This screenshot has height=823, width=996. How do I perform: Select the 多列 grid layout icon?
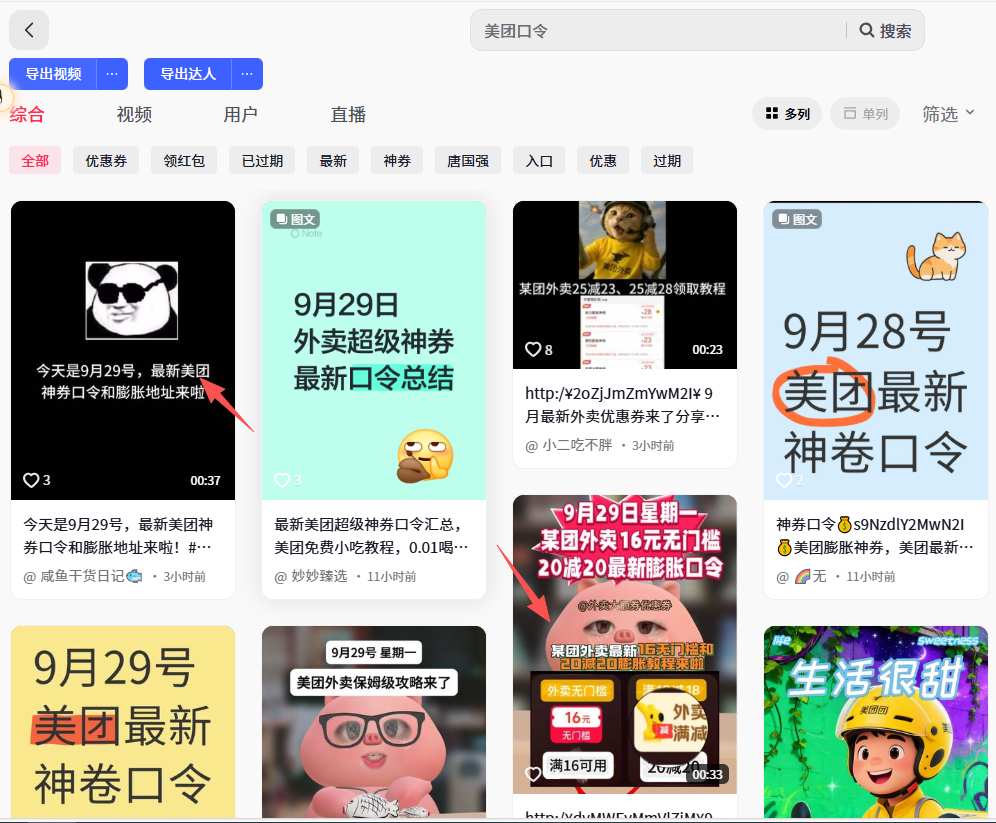pyautogui.click(x=787, y=113)
